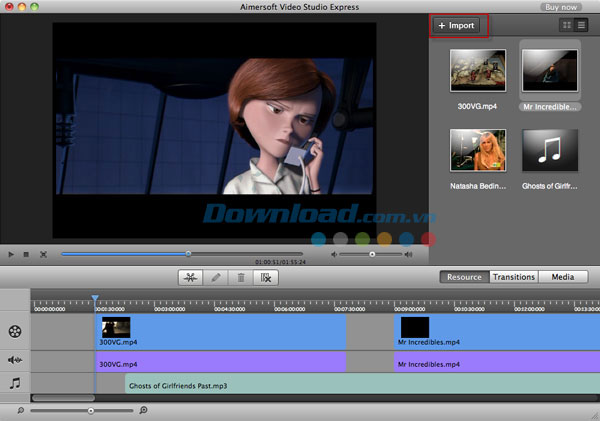Click the timeline zoom out magnifier icon
Image resolution: width=600 pixels, height=421 pixels.
tap(21, 410)
